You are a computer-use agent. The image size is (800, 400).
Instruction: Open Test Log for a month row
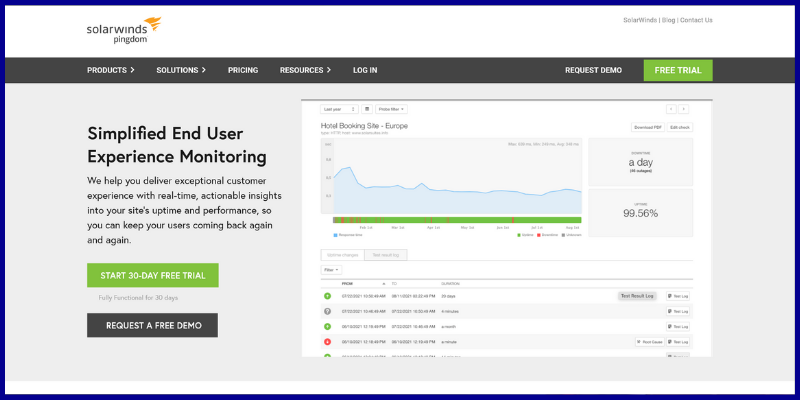pyautogui.click(x=678, y=327)
